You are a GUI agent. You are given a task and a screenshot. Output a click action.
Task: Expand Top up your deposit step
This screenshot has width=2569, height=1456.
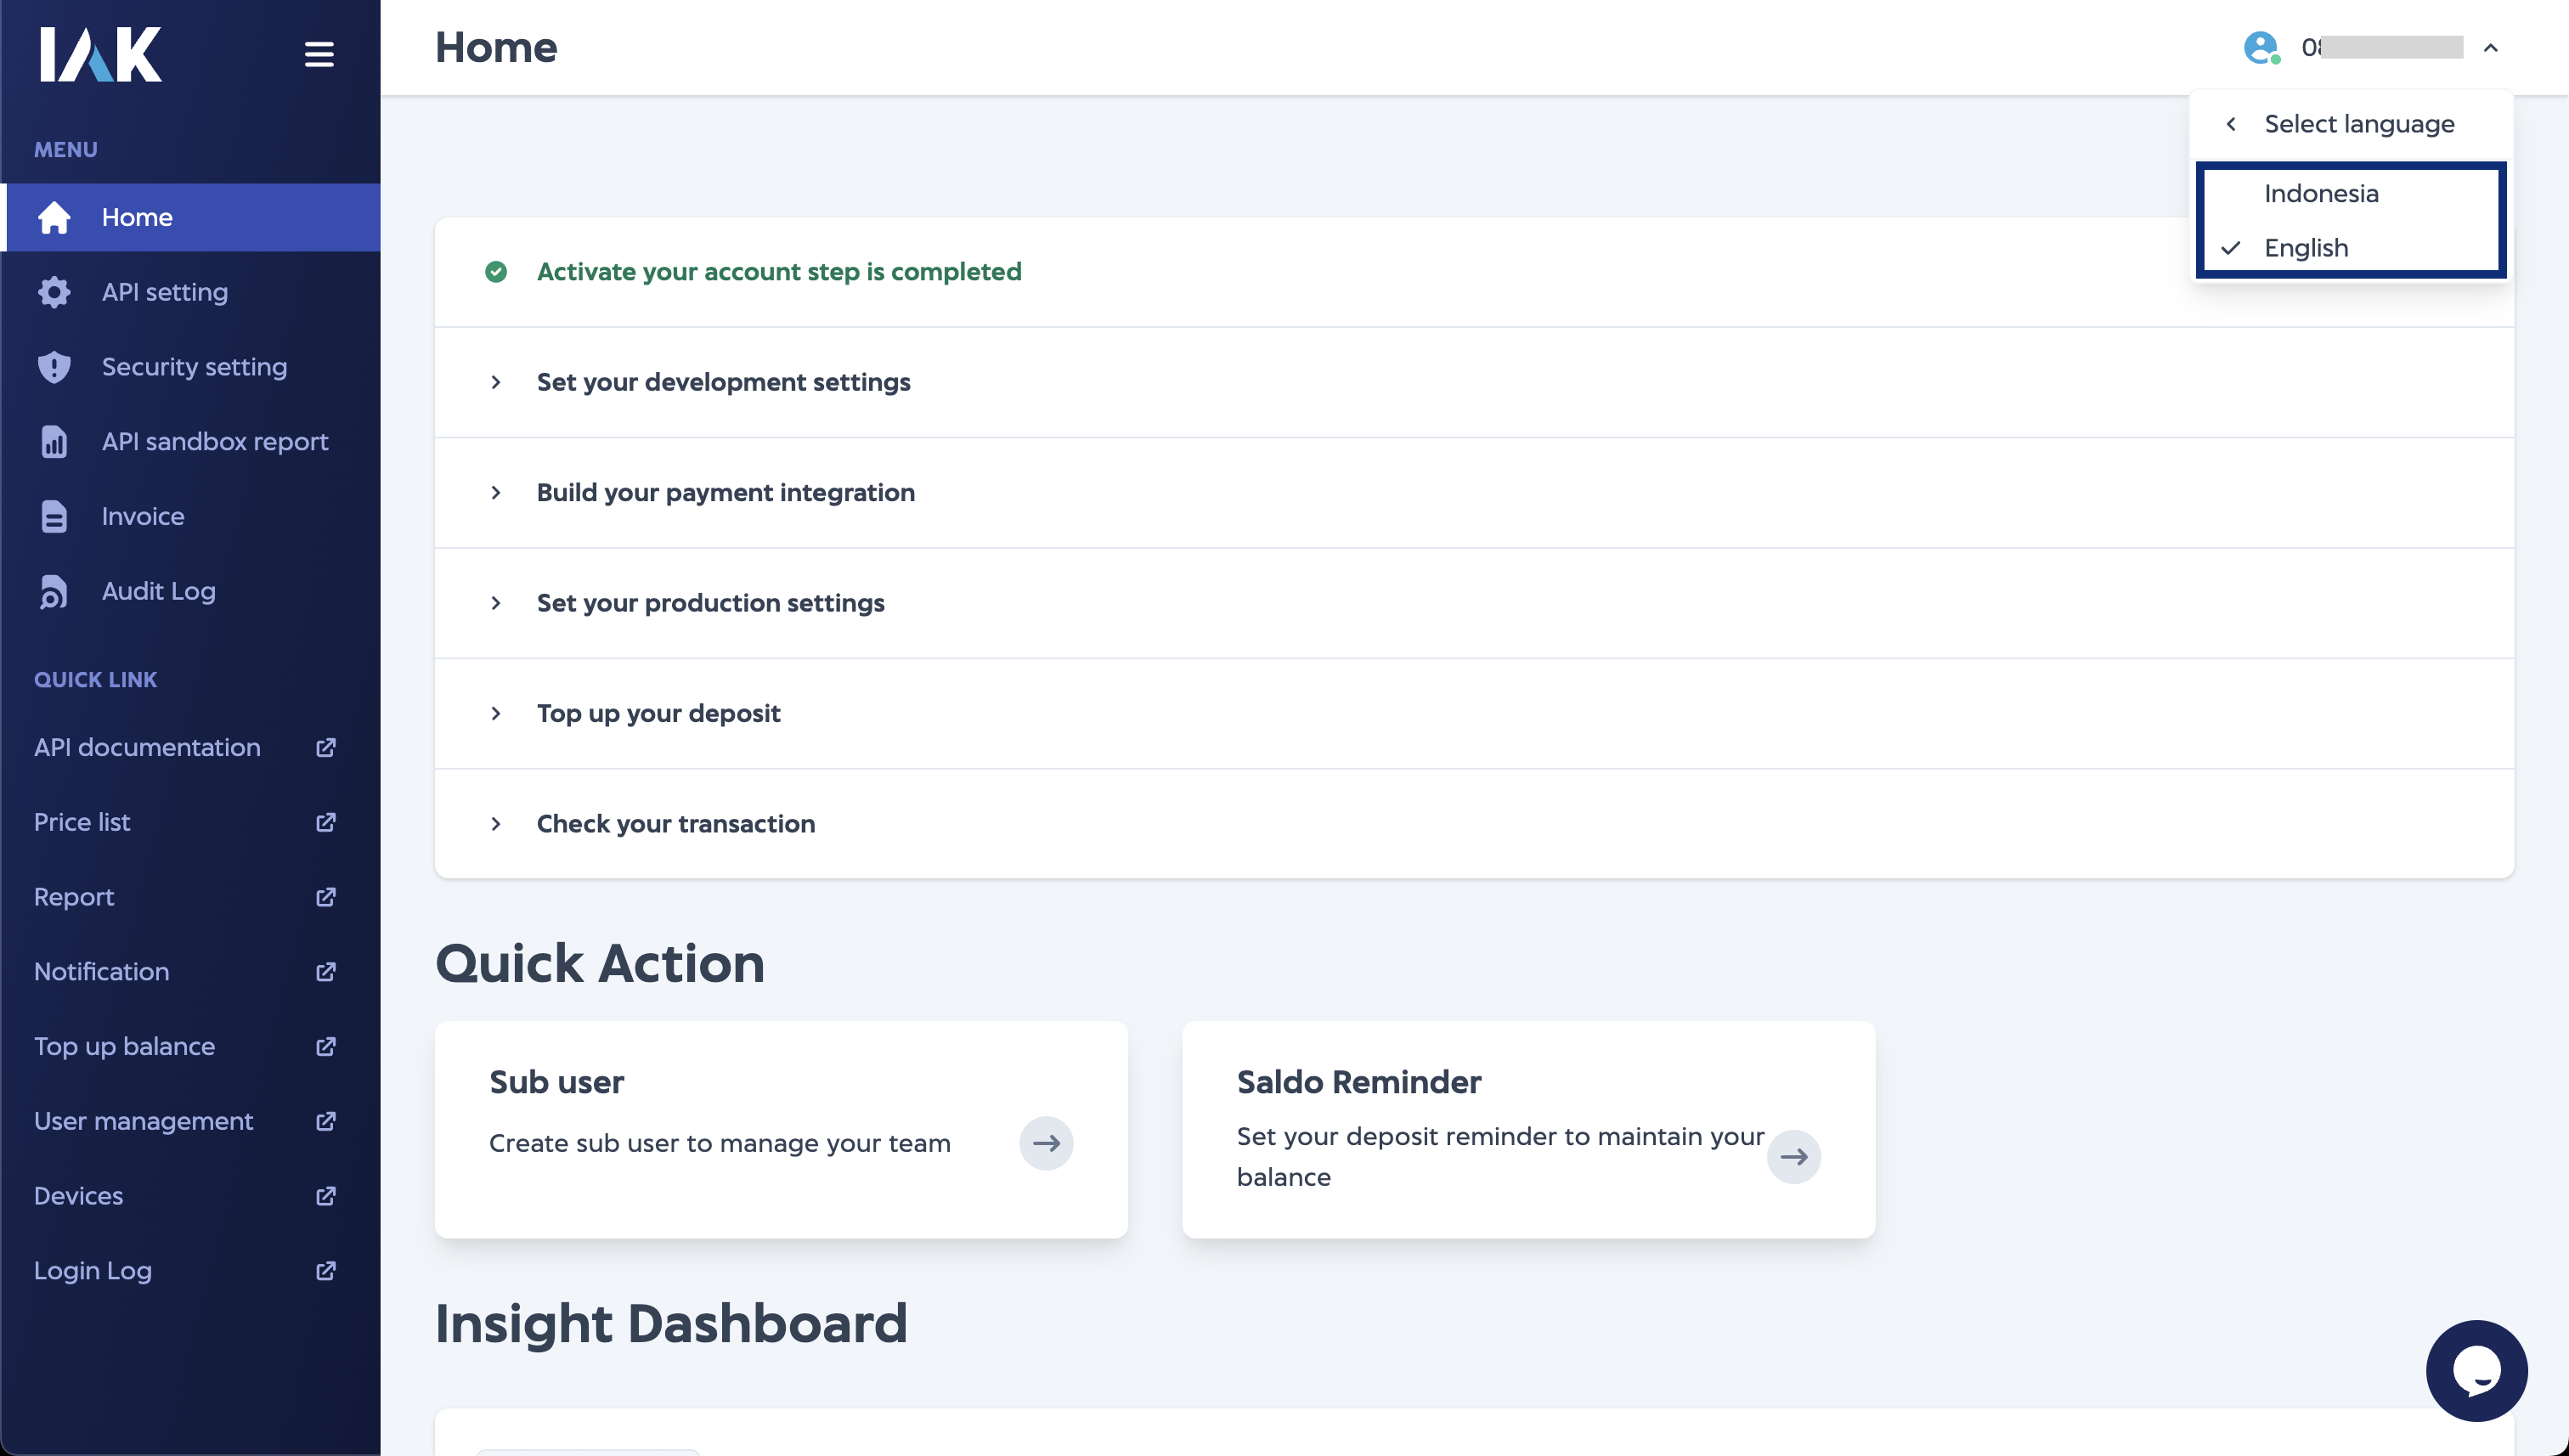coord(658,714)
